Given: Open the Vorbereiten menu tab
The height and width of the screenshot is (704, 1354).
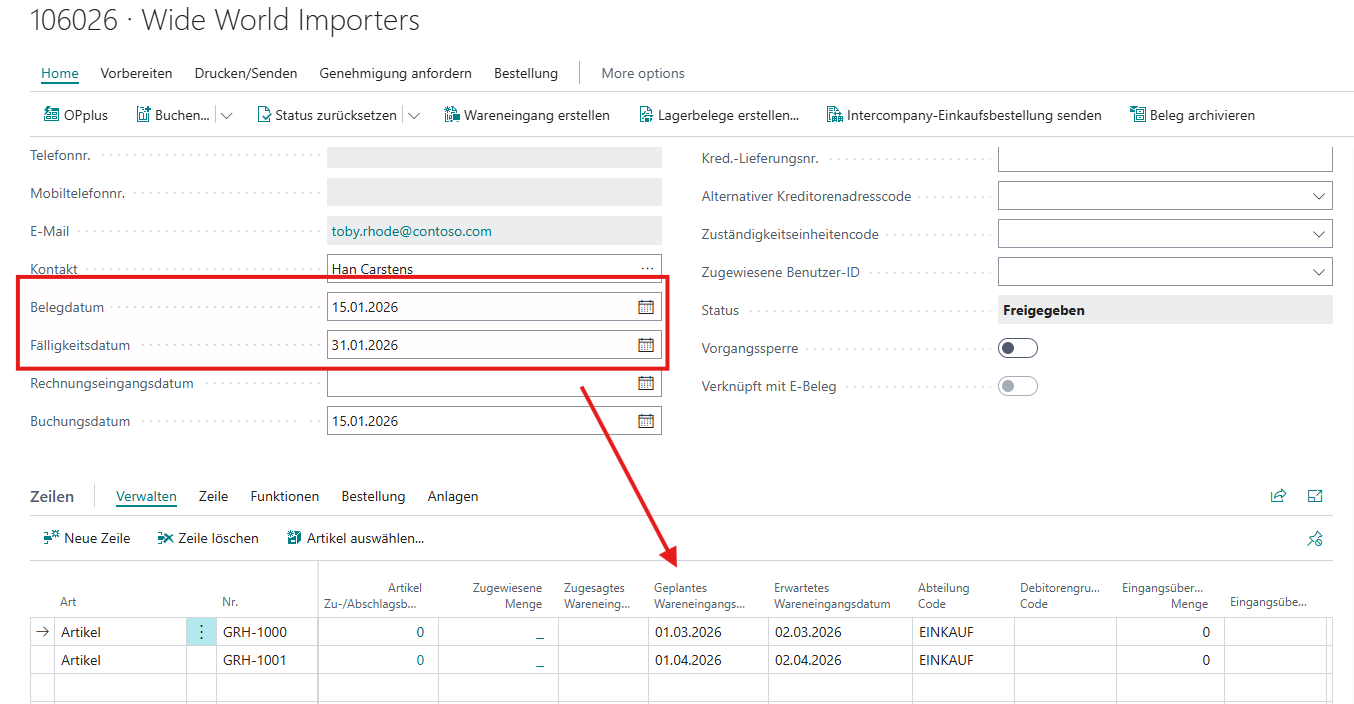Looking at the screenshot, I should click(136, 73).
